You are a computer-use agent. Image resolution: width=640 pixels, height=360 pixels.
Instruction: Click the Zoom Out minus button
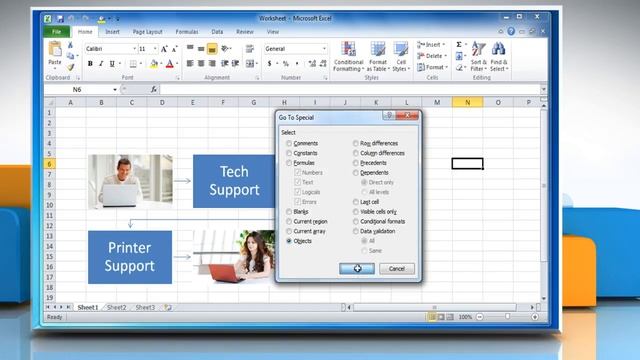pyautogui.click(x=480, y=317)
